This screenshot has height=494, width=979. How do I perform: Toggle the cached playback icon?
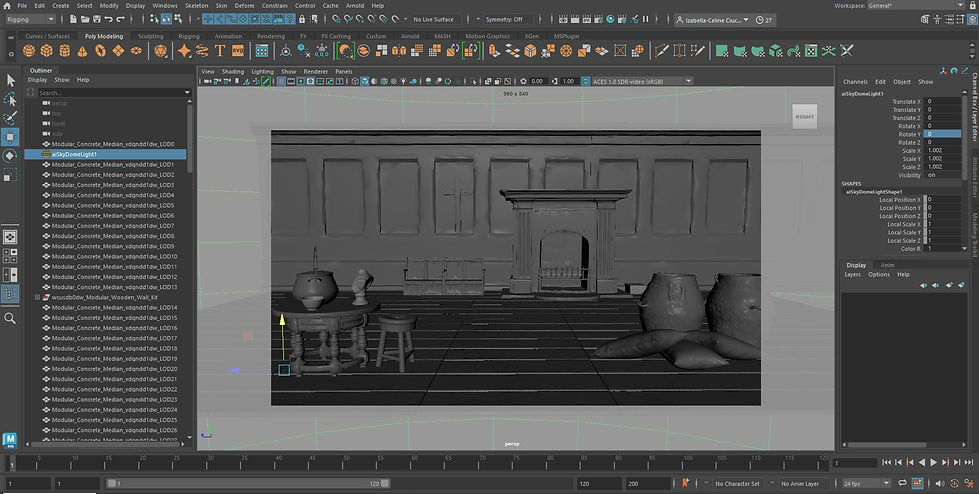click(x=917, y=483)
